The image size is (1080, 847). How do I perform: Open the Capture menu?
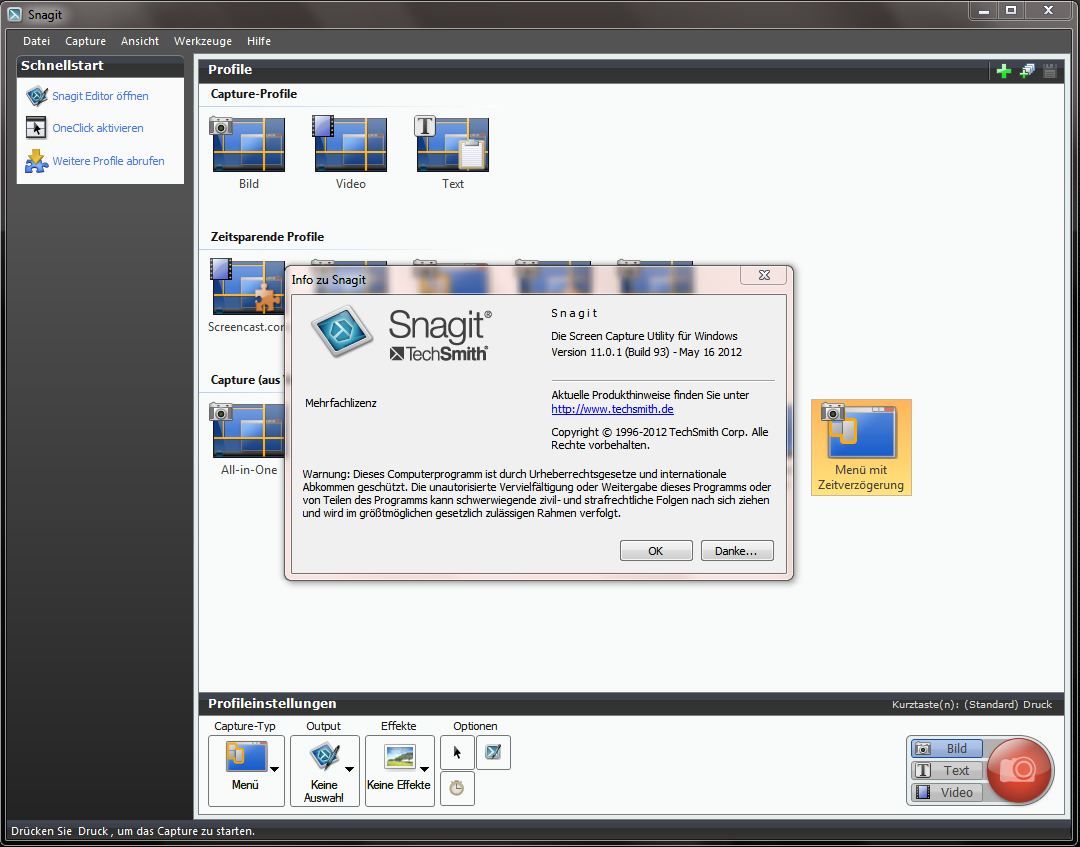[x=85, y=41]
